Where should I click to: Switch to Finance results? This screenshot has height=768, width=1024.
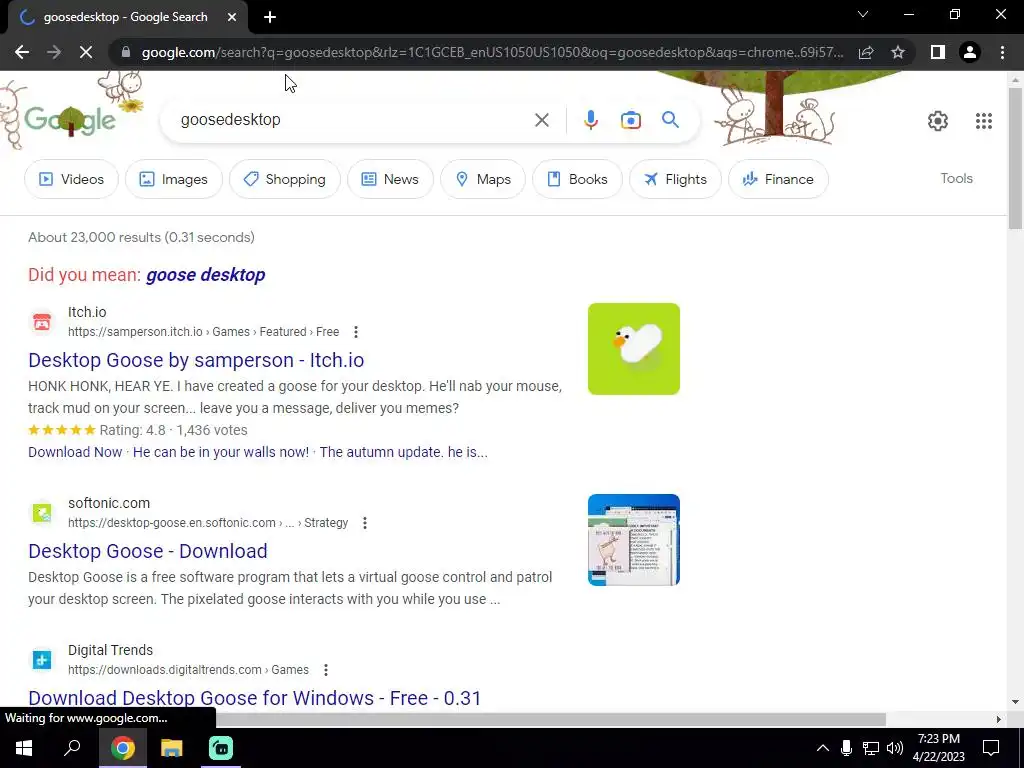point(778,179)
